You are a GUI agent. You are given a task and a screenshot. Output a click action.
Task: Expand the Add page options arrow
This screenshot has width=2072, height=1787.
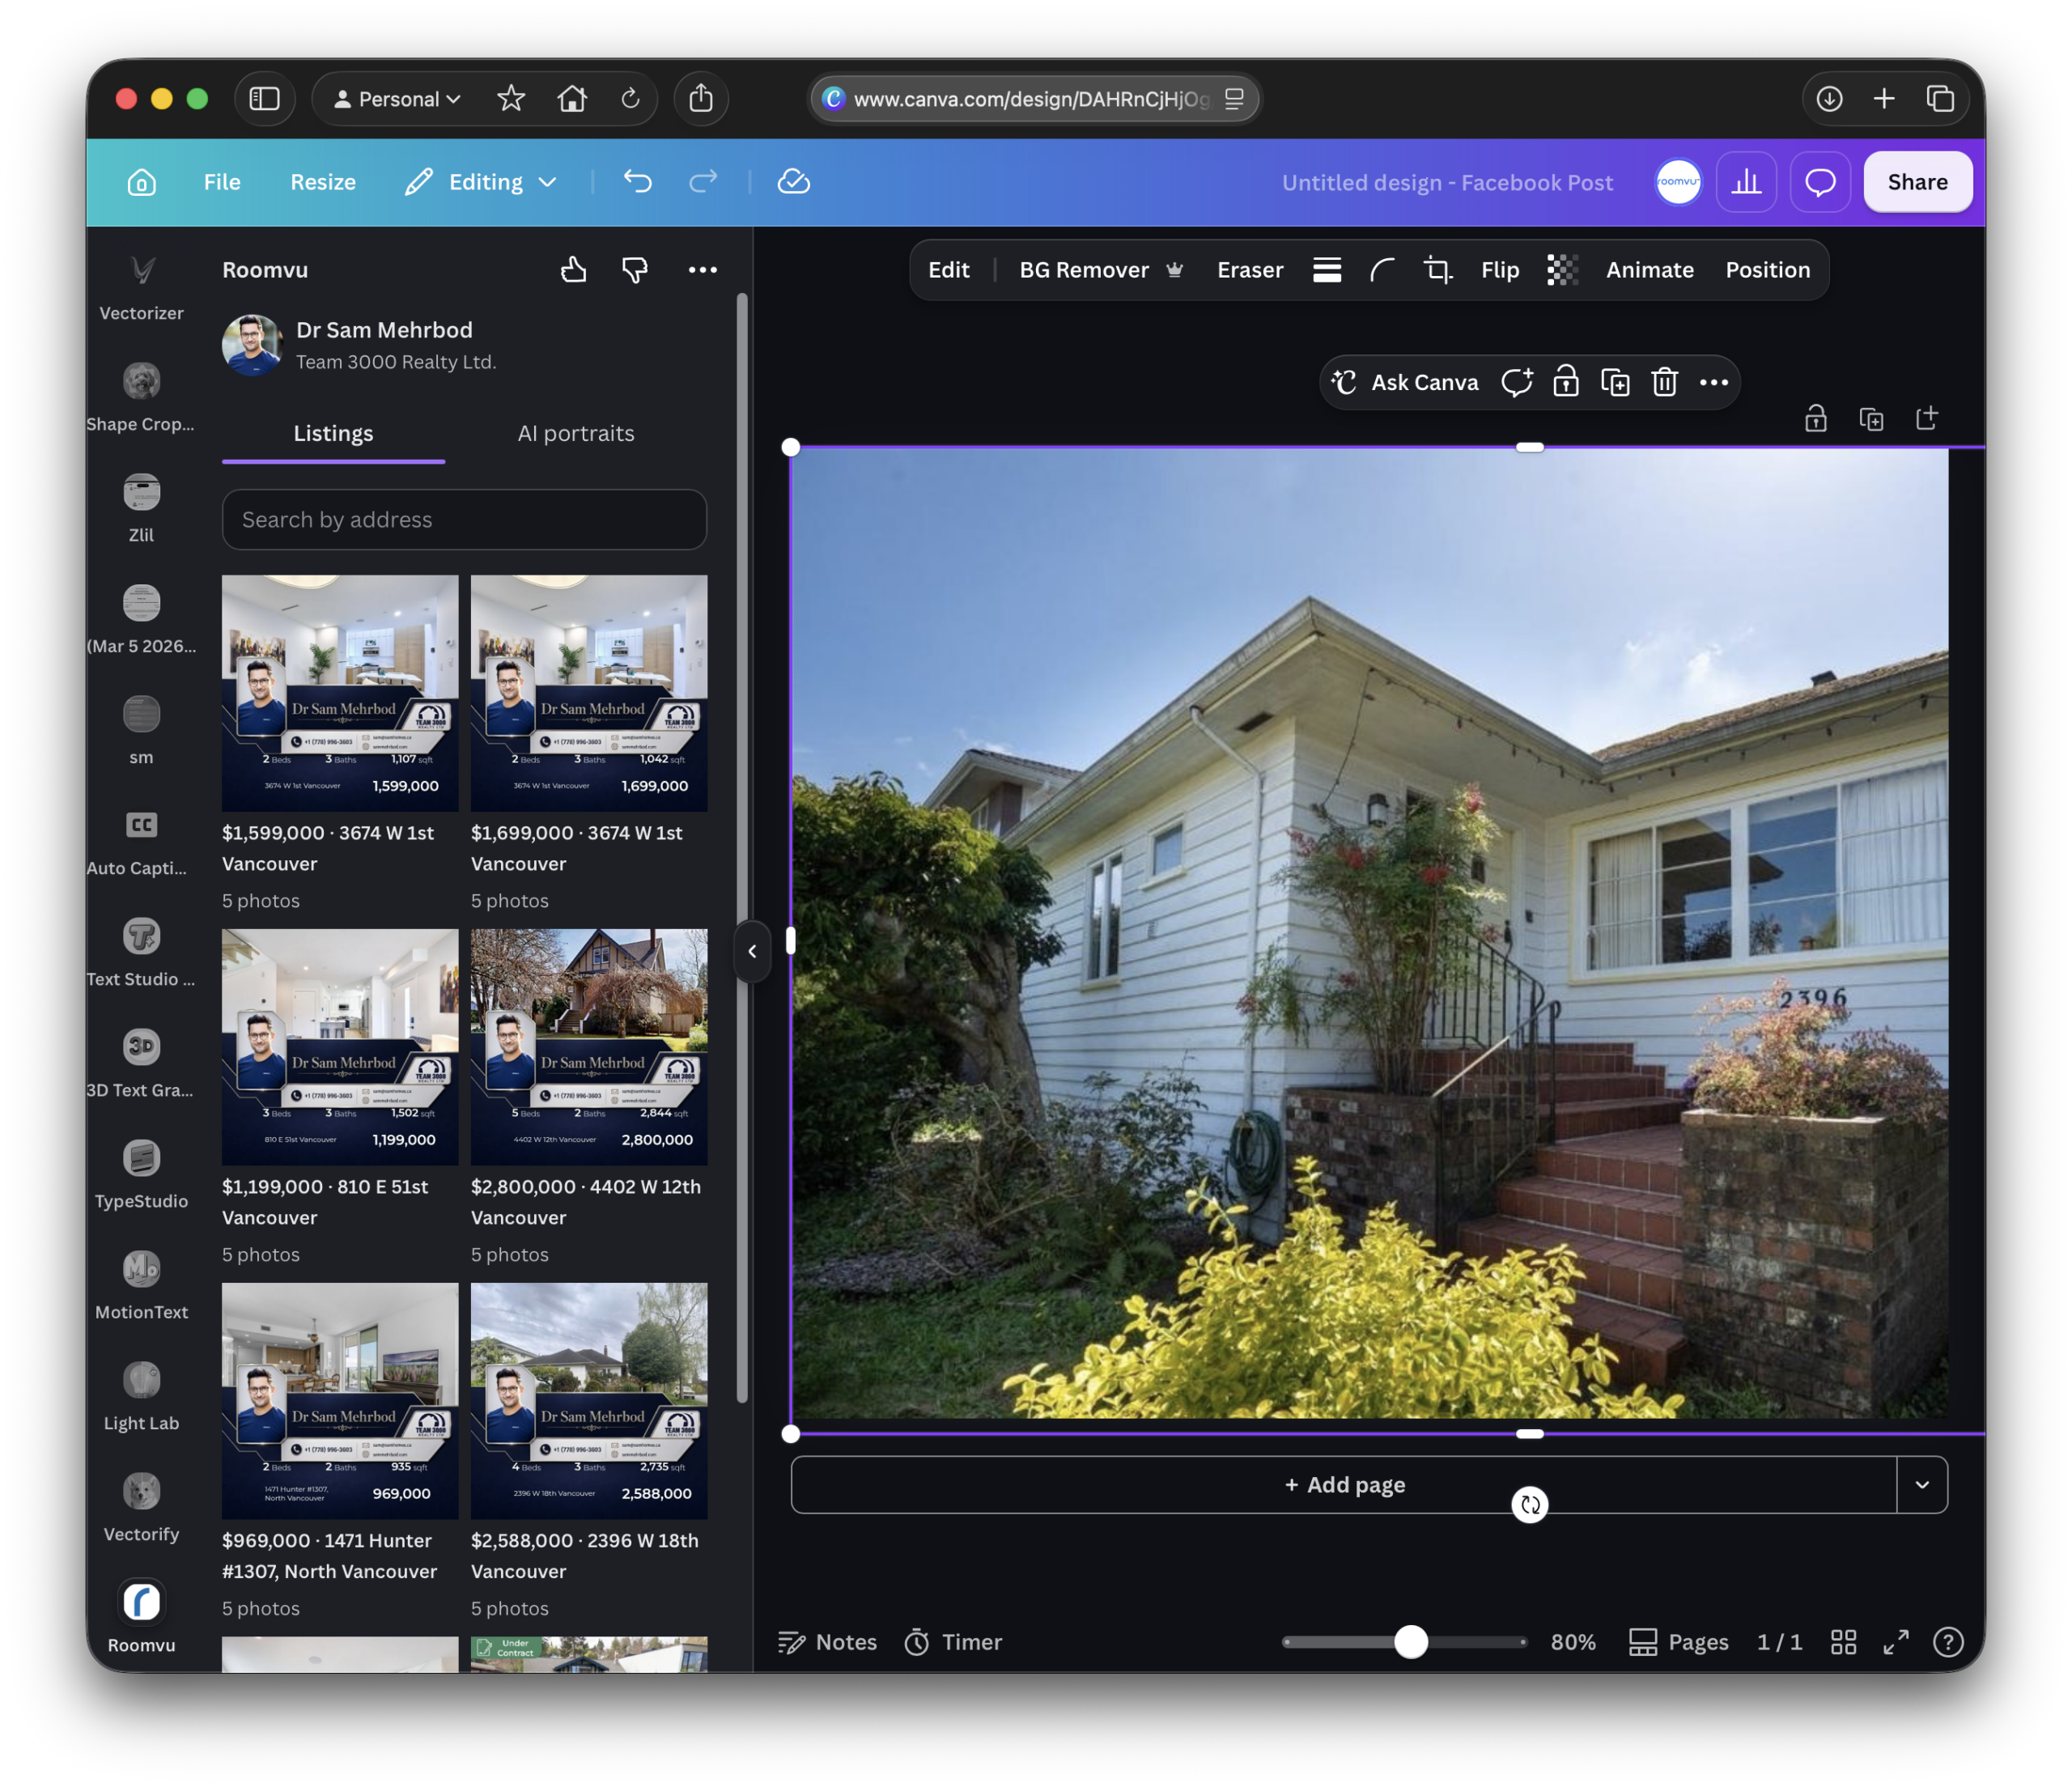1922,1484
